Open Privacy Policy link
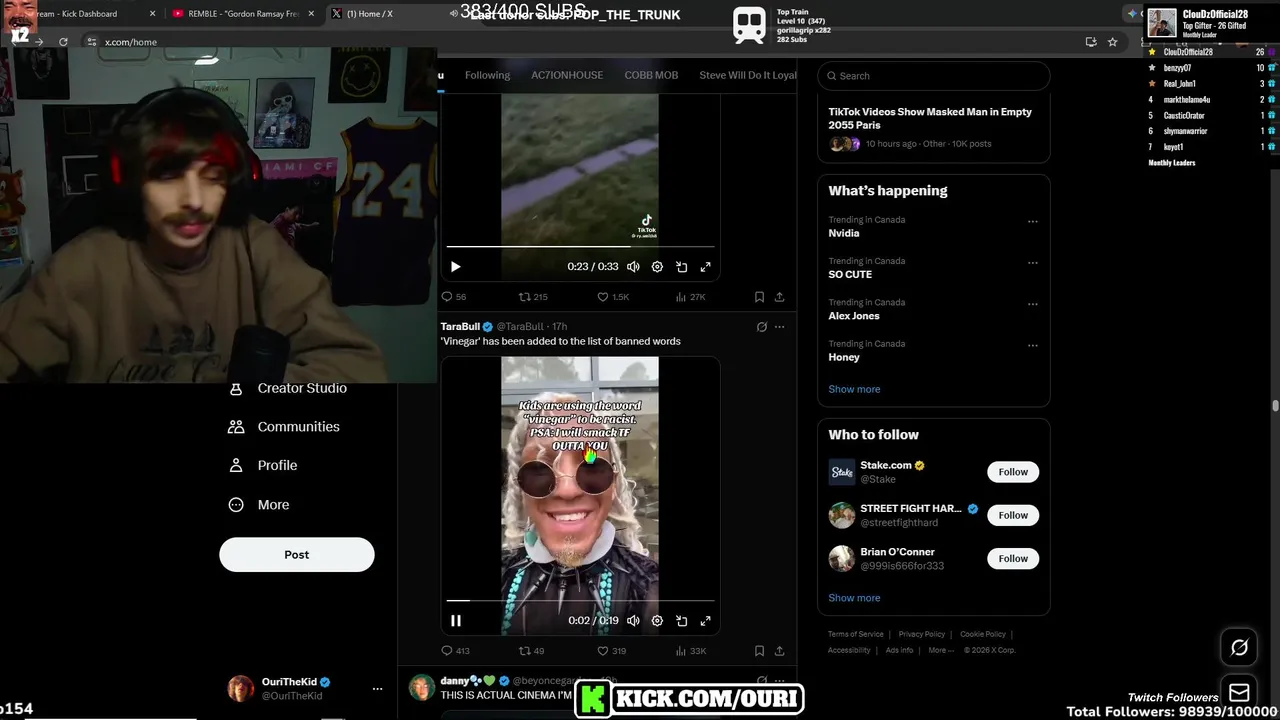The width and height of the screenshot is (1280, 720). pyautogui.click(x=921, y=634)
